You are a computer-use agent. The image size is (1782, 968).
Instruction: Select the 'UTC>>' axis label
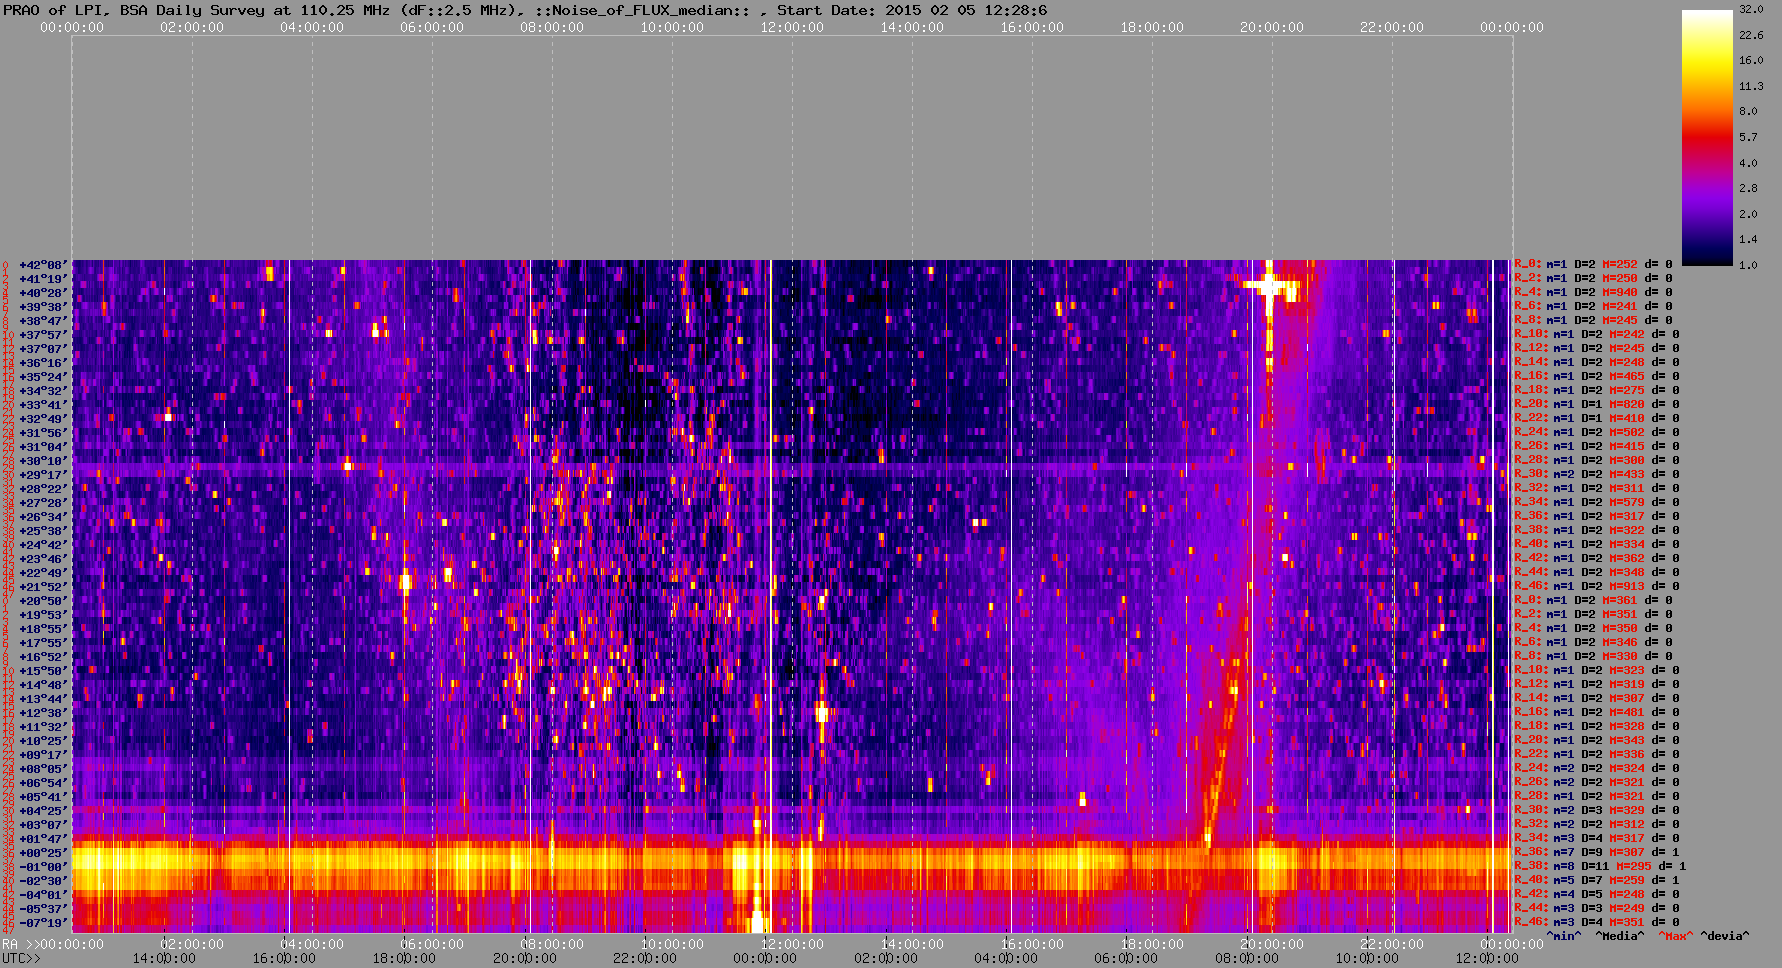click(x=21, y=958)
